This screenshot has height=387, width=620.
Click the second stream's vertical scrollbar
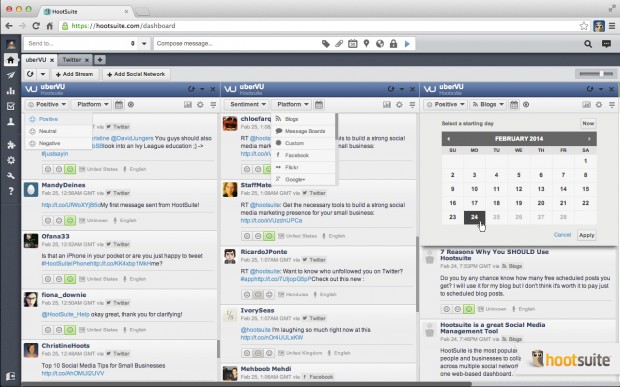417,275
